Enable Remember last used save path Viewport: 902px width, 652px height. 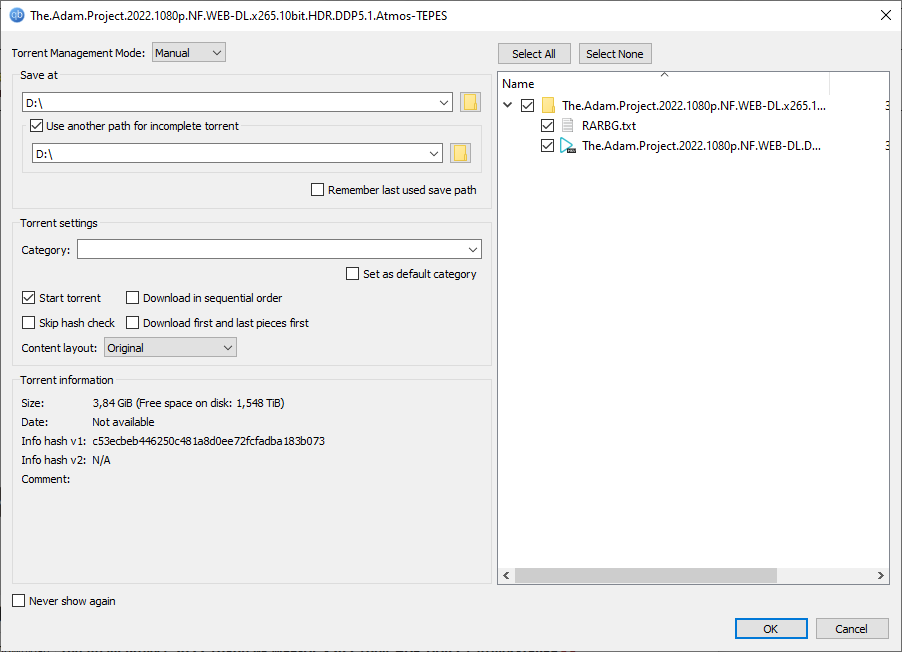317,189
